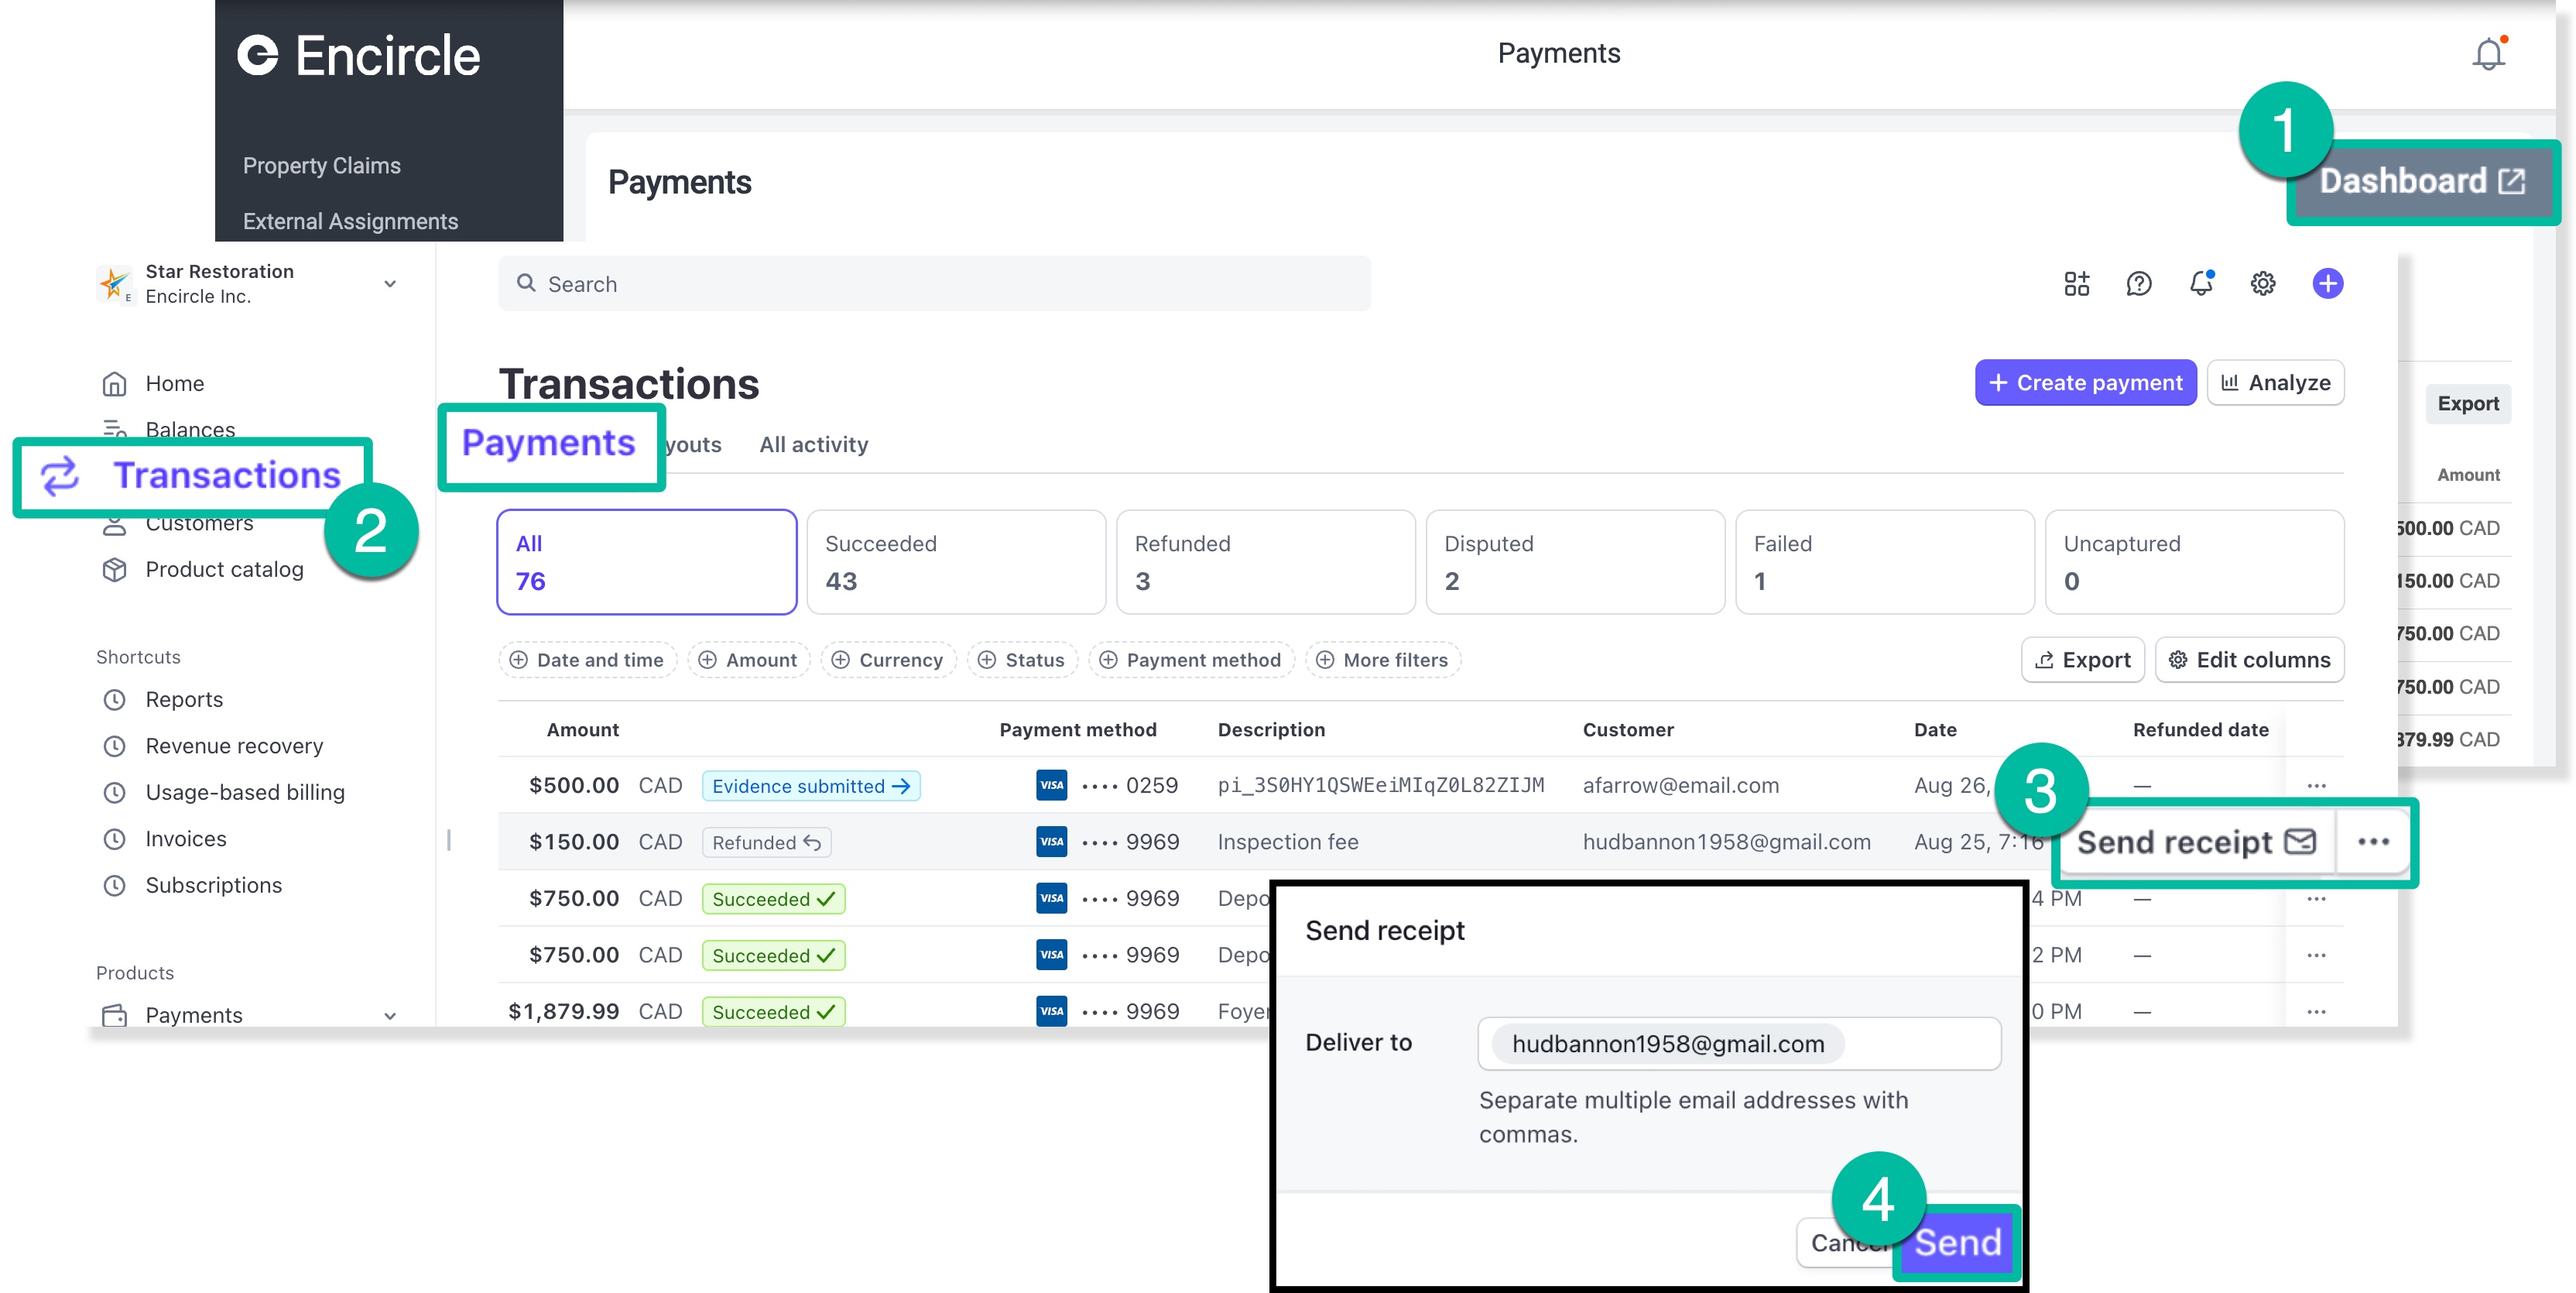Click the Create payment button
This screenshot has height=1293, width=2576.
coord(2085,383)
